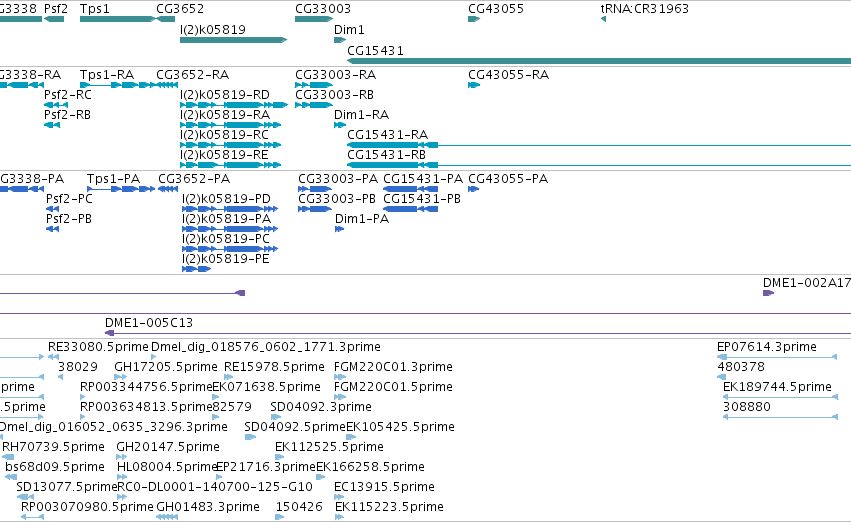Click the Tps1 gene bar
This screenshot has height=522, width=851.
[118, 19]
